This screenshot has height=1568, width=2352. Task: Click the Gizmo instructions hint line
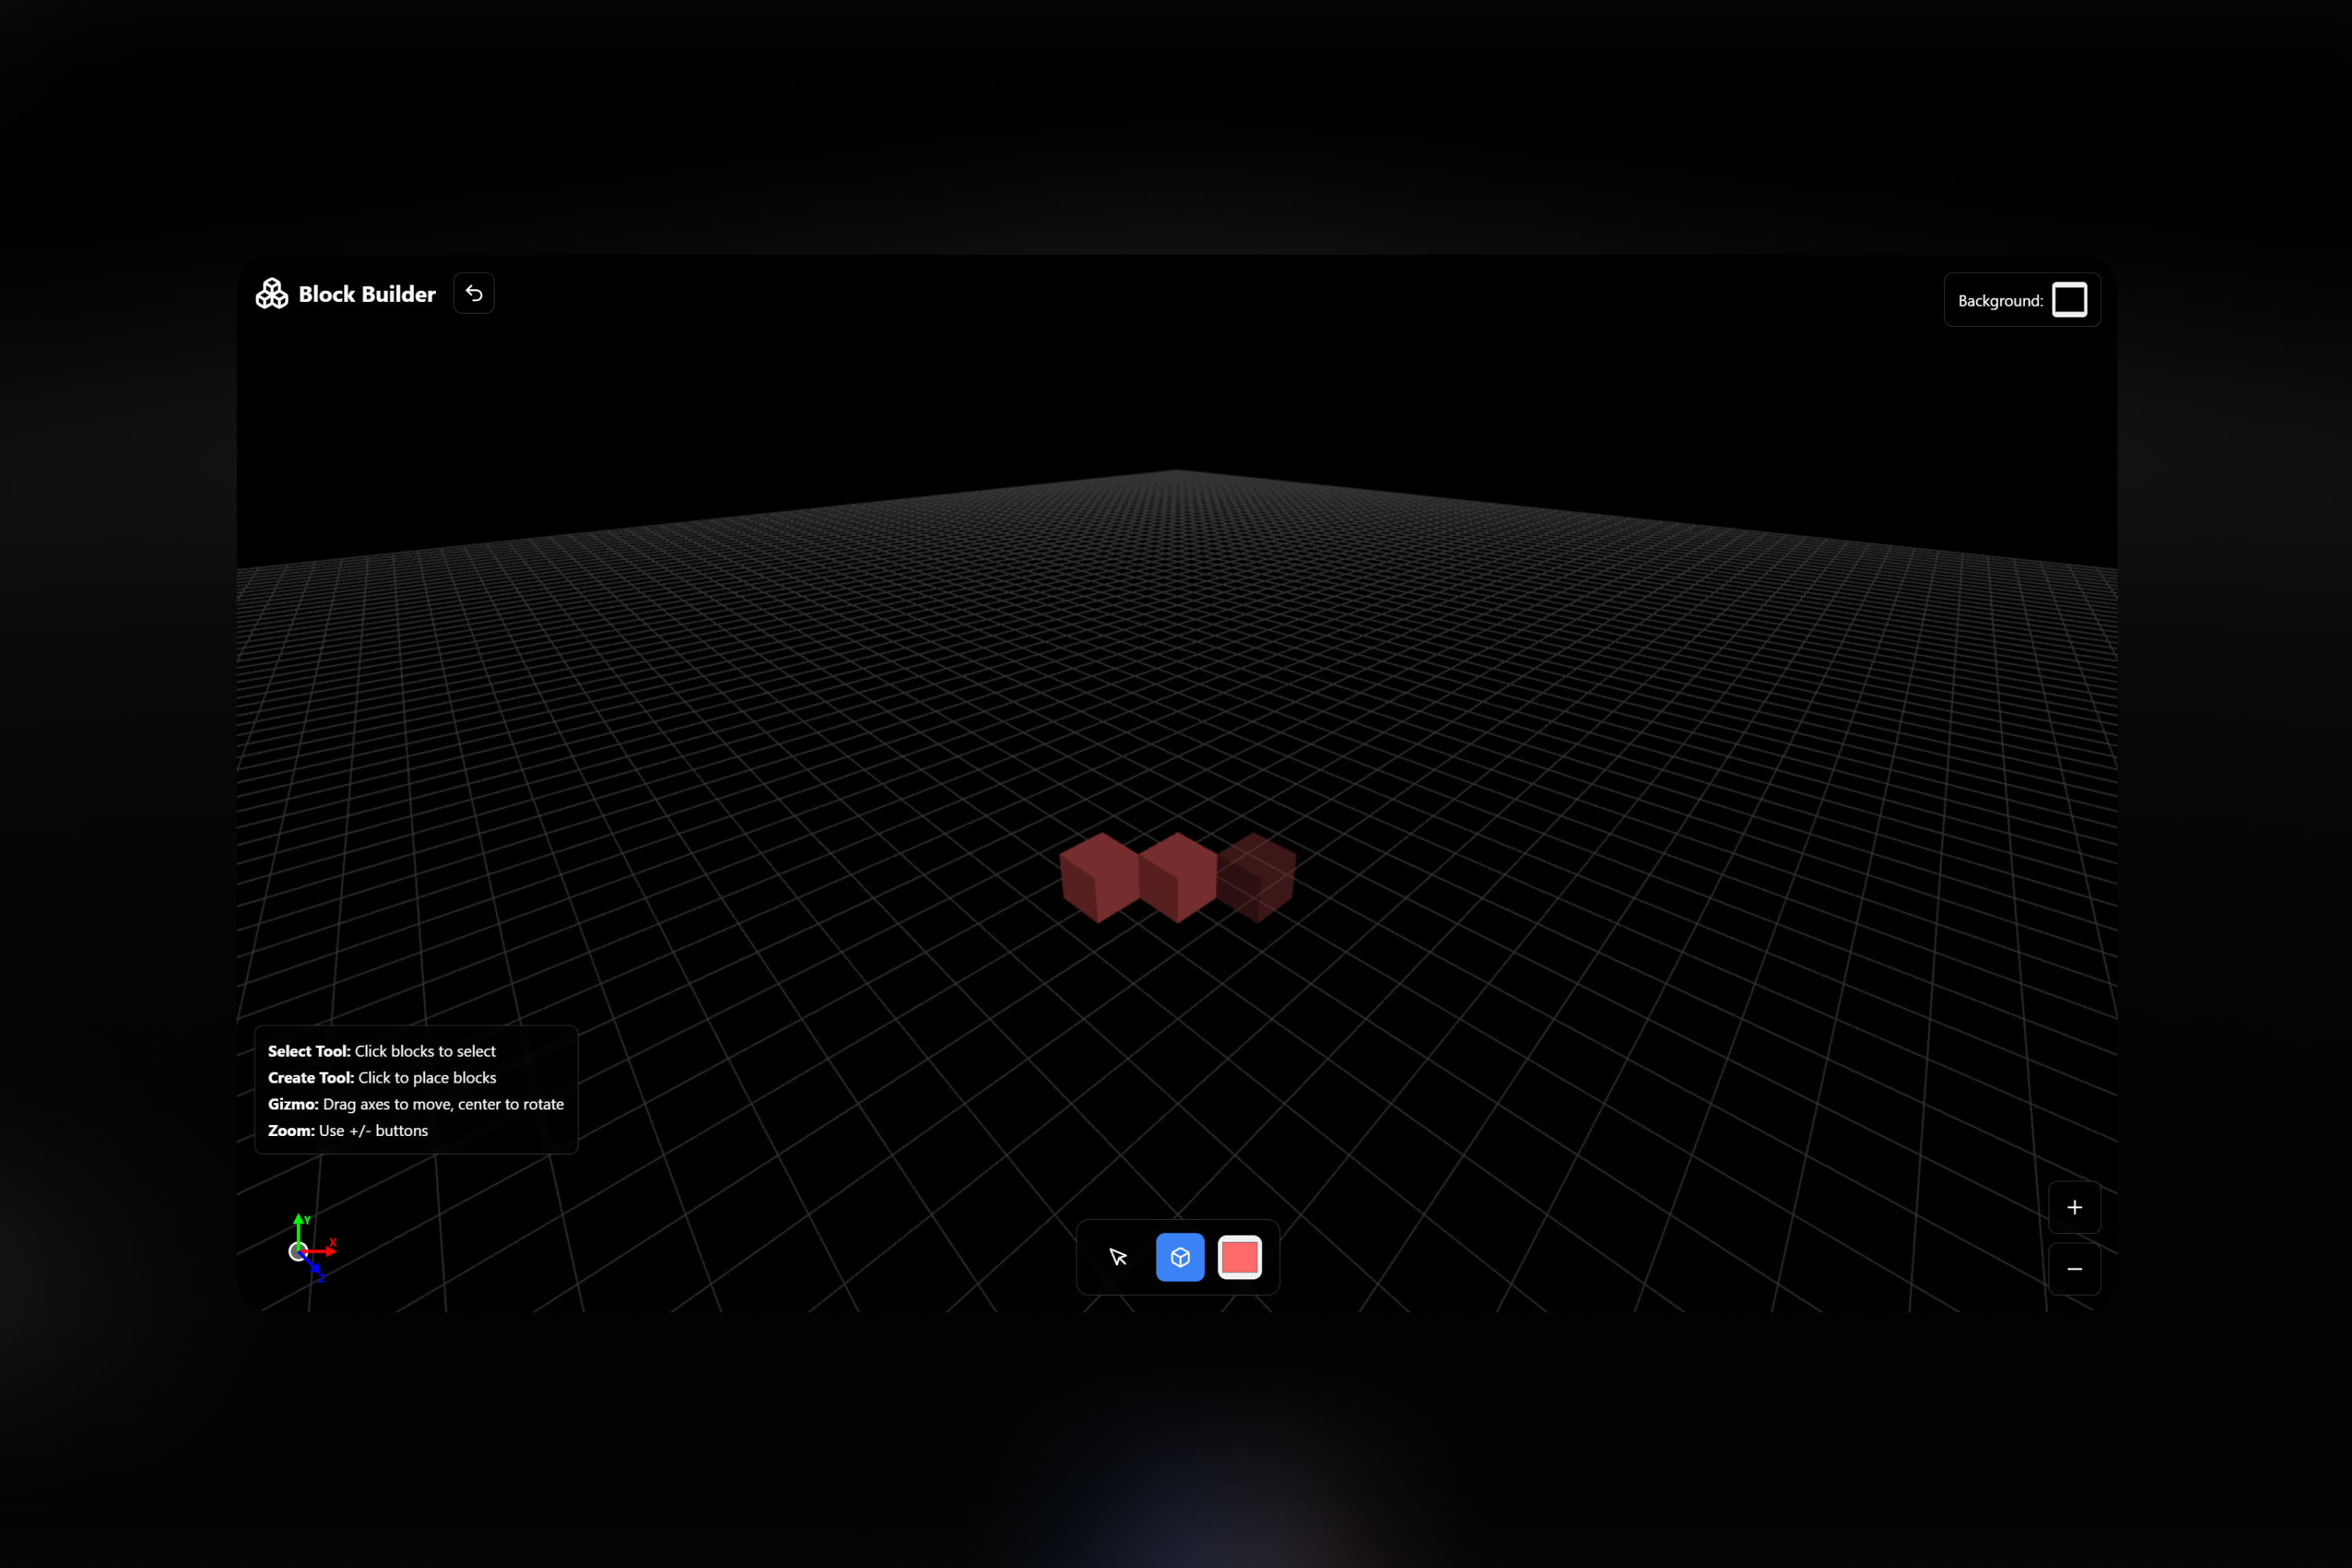pyautogui.click(x=415, y=1104)
